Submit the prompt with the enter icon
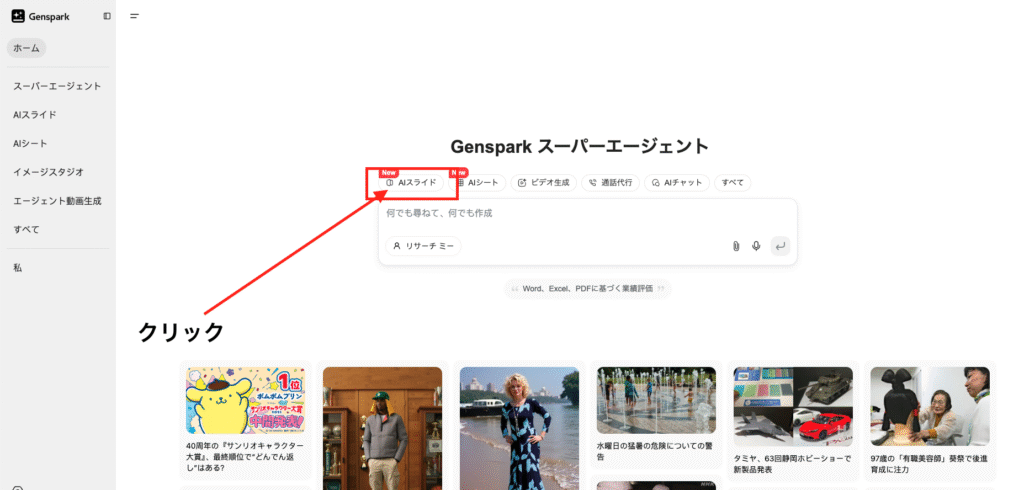The image size is (1024, 490). 780,246
